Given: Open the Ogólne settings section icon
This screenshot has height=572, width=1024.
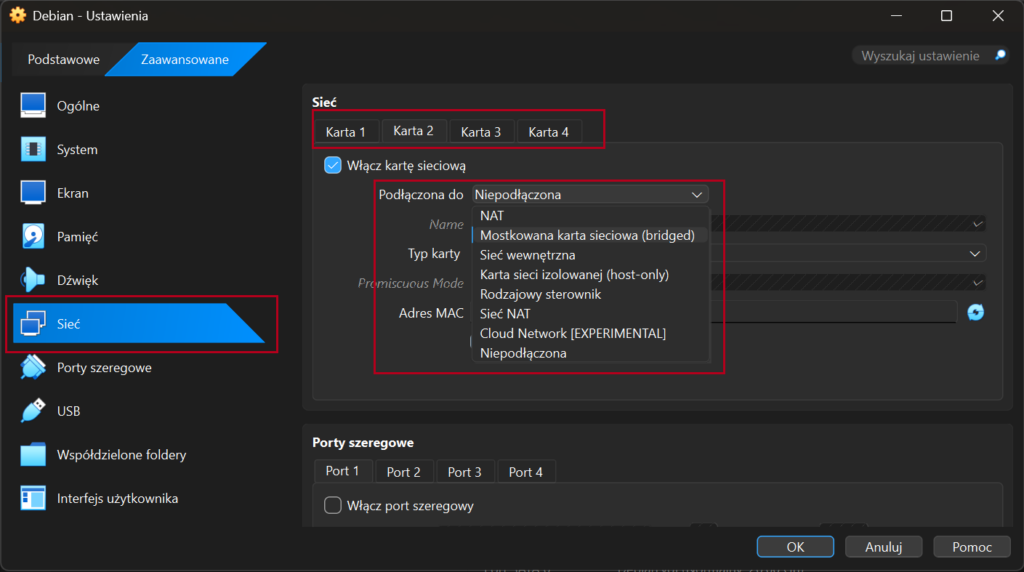Looking at the screenshot, I should pos(33,106).
